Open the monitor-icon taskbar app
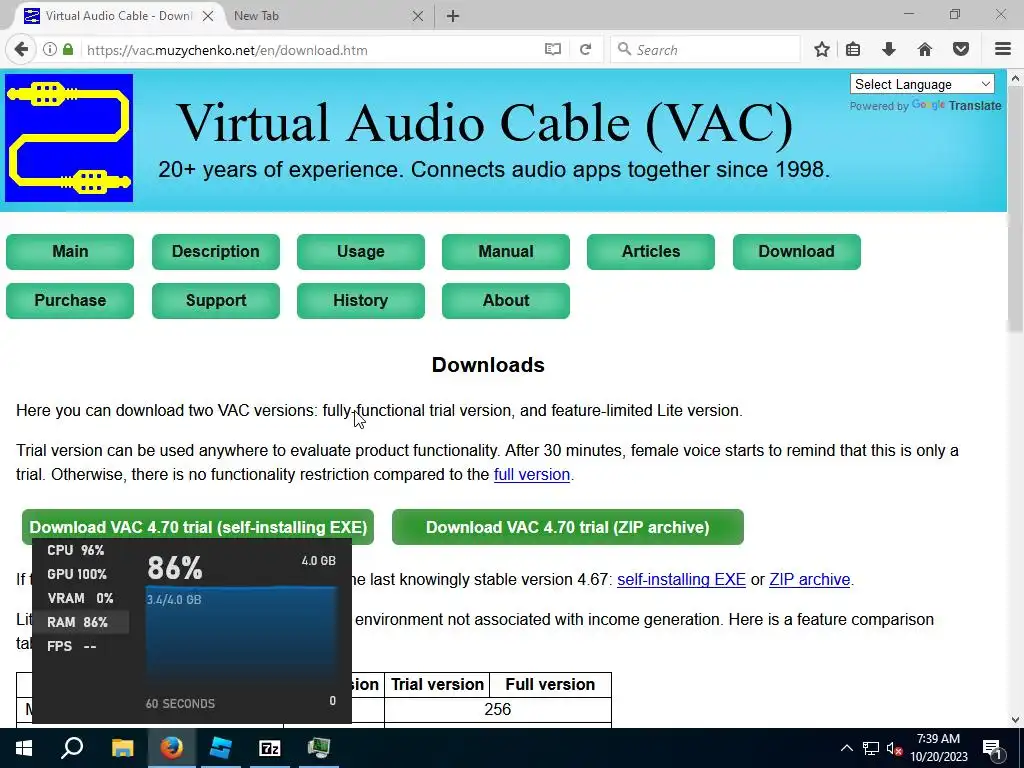1024x768 pixels. pos(319,748)
